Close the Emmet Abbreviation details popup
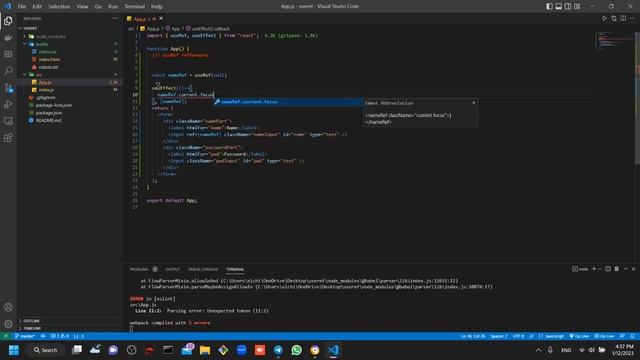The height and width of the screenshot is (360, 640). (x=473, y=103)
